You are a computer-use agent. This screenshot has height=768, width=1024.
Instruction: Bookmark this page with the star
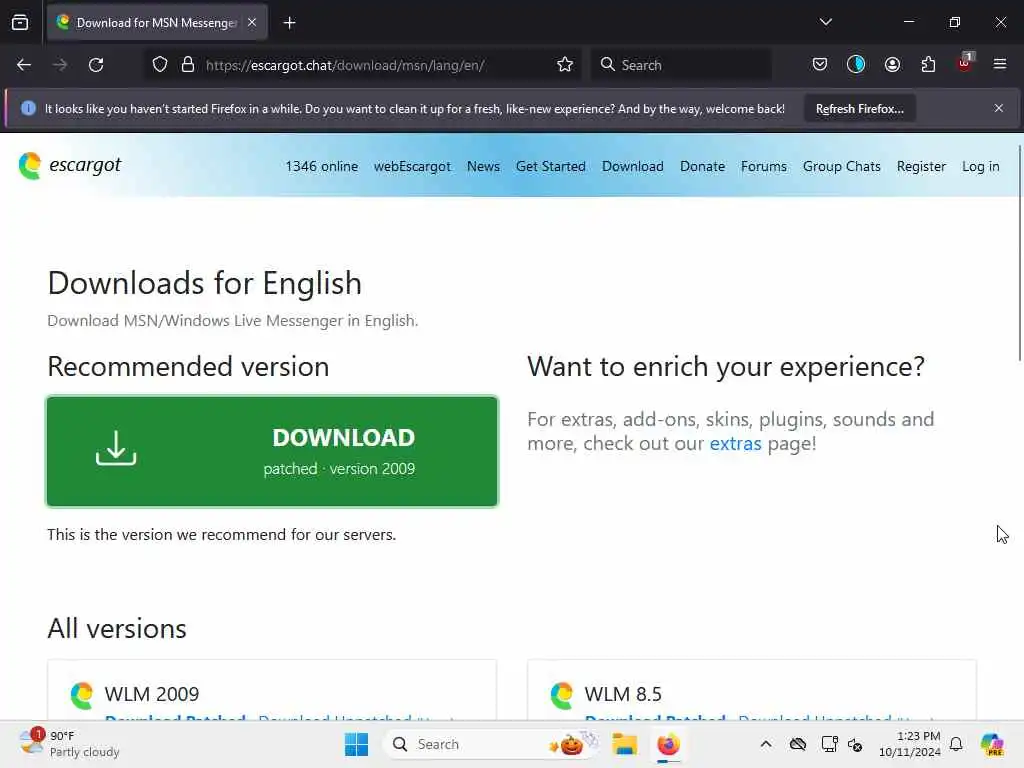[x=565, y=65]
